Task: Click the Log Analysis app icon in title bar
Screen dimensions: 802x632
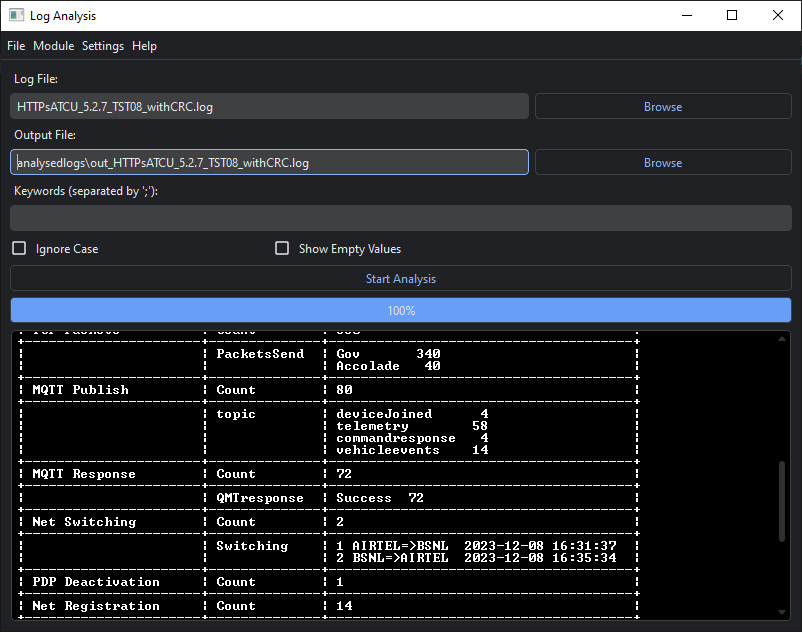Action: coord(16,15)
